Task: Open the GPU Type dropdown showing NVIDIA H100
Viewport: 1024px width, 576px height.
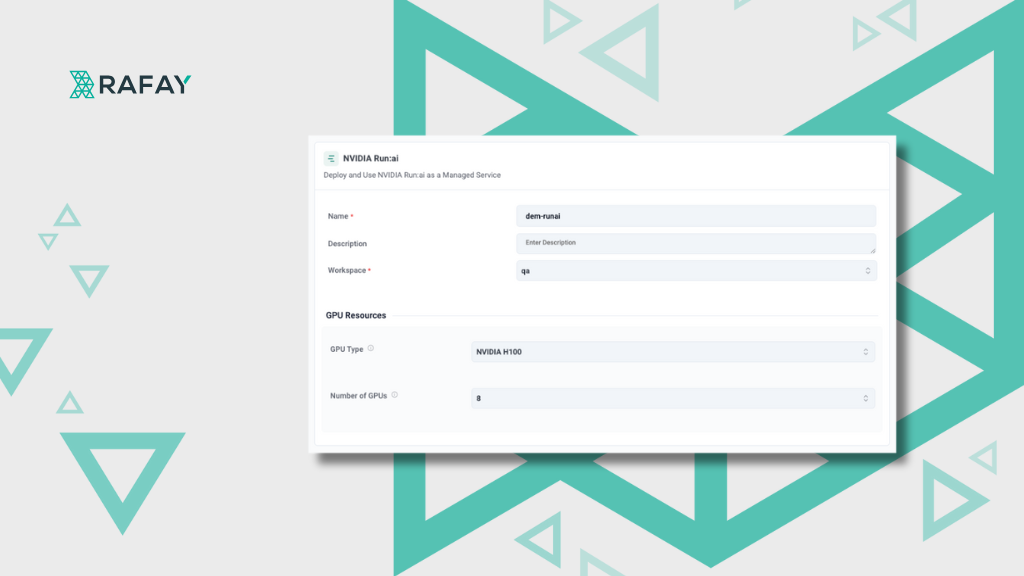Action: [x=673, y=352]
